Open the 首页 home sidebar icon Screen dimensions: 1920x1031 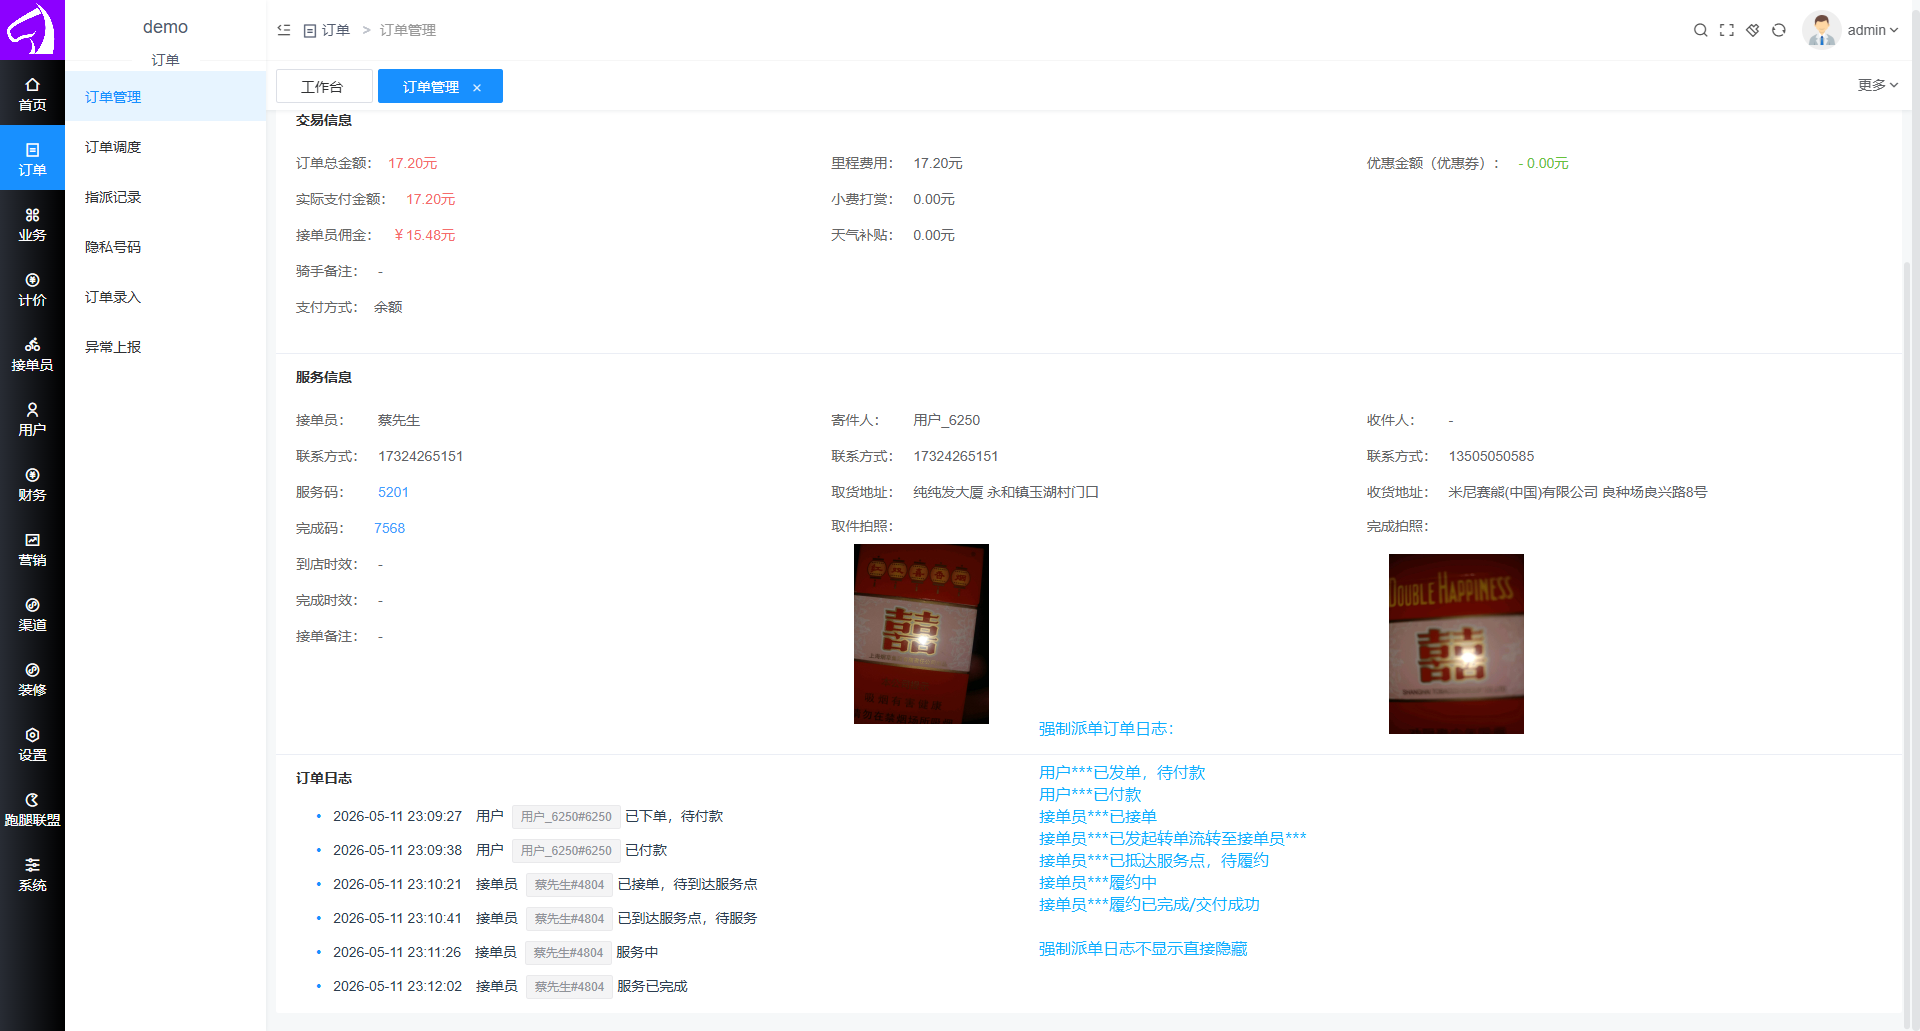[32, 94]
